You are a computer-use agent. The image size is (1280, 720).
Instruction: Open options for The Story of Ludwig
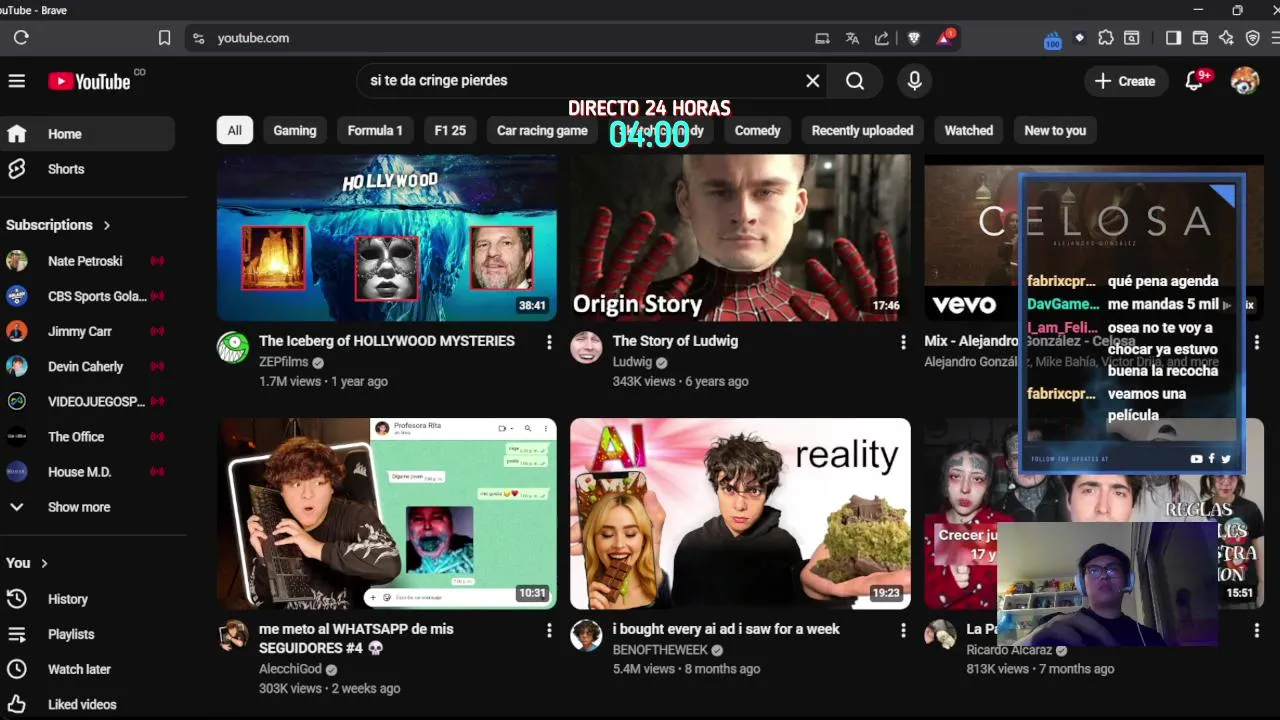[903, 342]
